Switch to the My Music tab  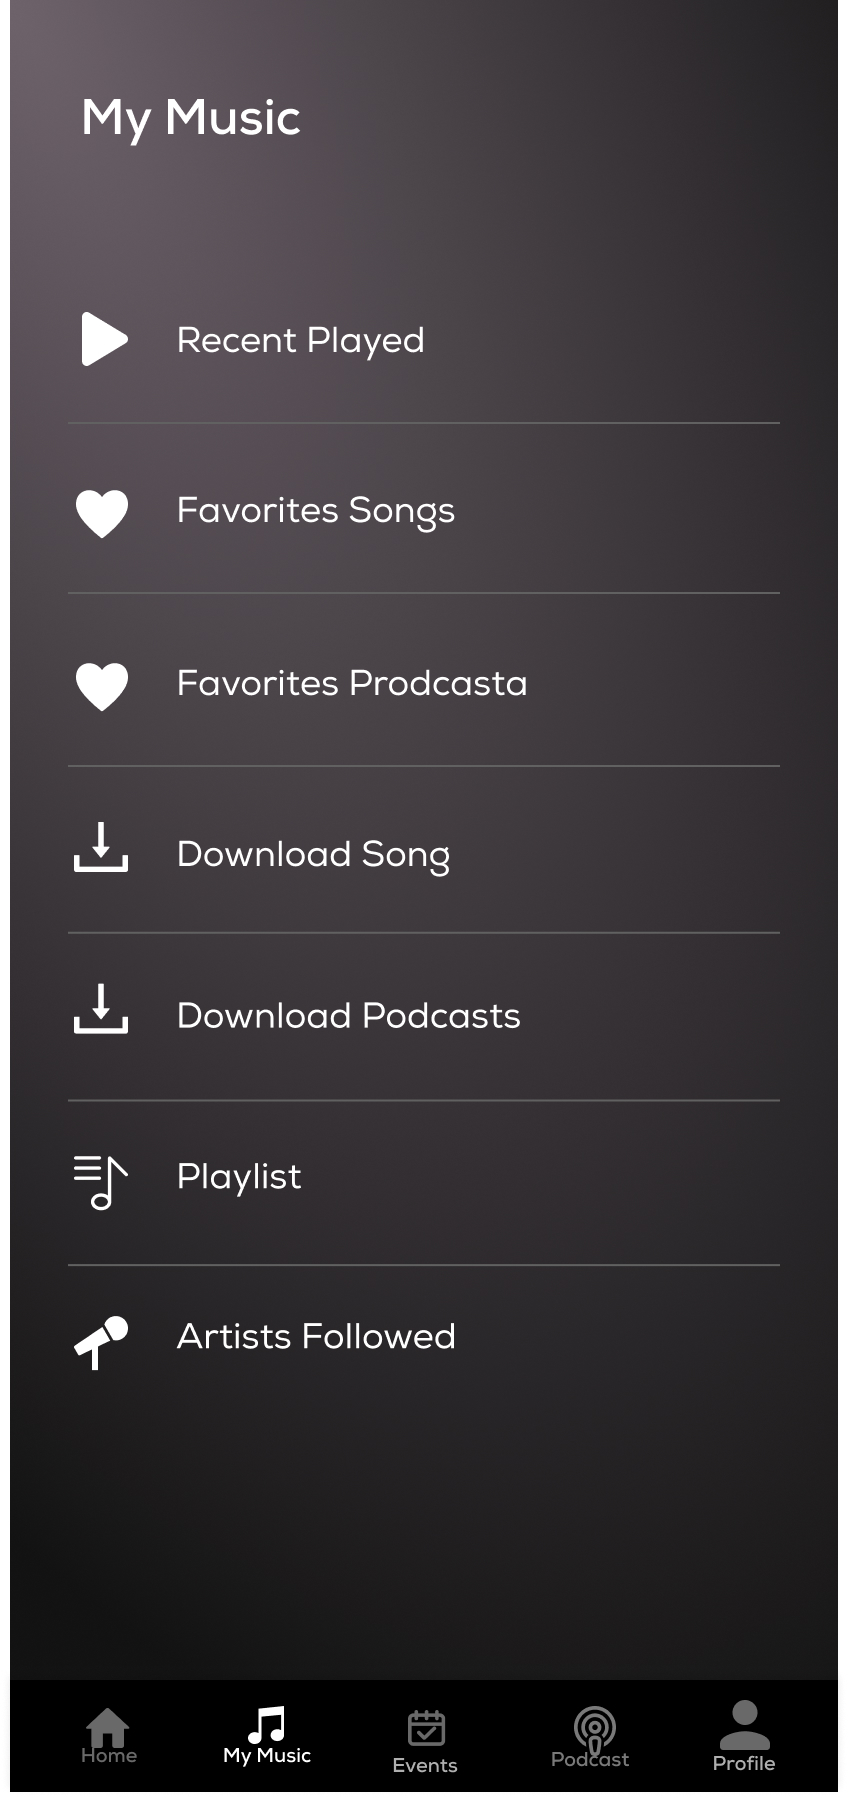coord(267,1736)
